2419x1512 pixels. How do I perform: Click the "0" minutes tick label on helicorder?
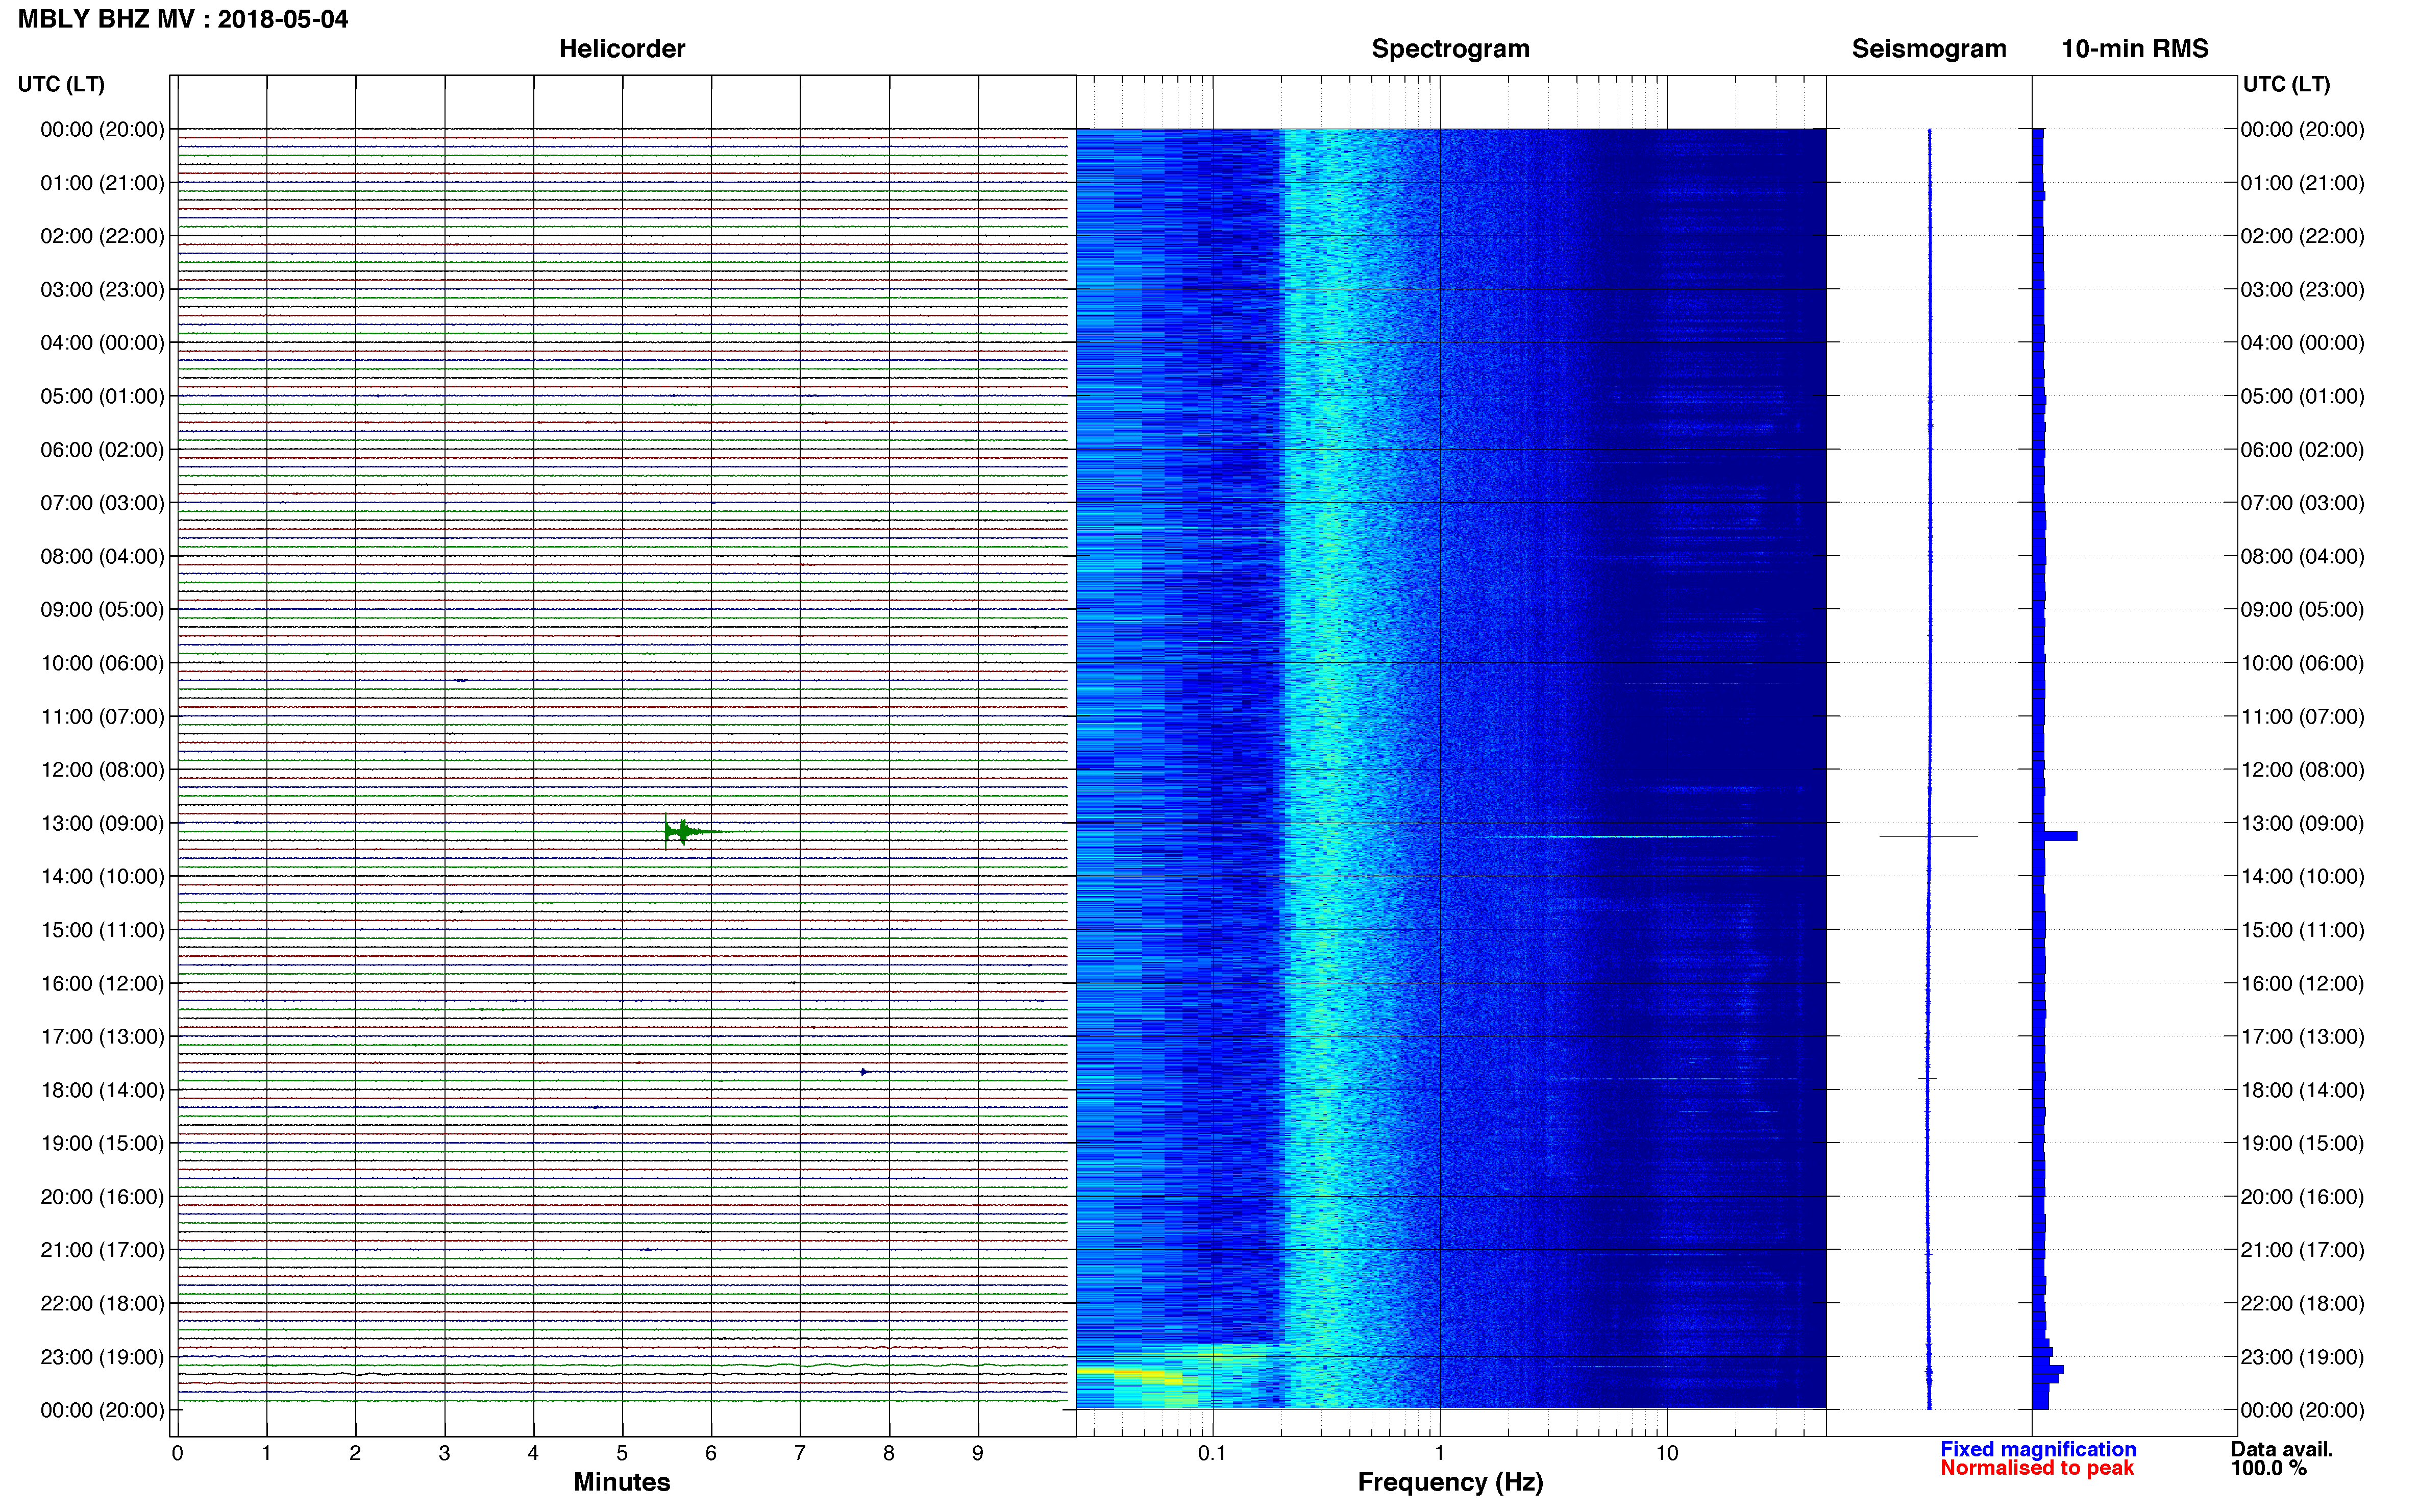pyautogui.click(x=177, y=1453)
